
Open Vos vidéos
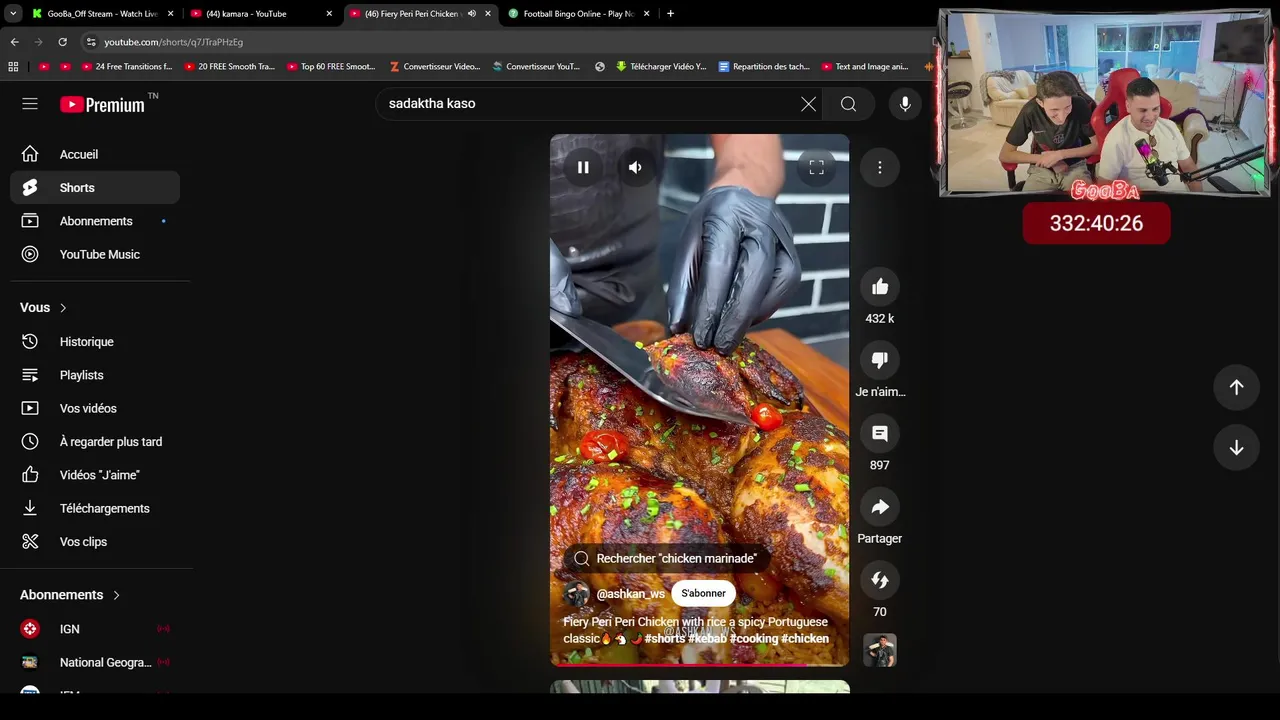95,408
